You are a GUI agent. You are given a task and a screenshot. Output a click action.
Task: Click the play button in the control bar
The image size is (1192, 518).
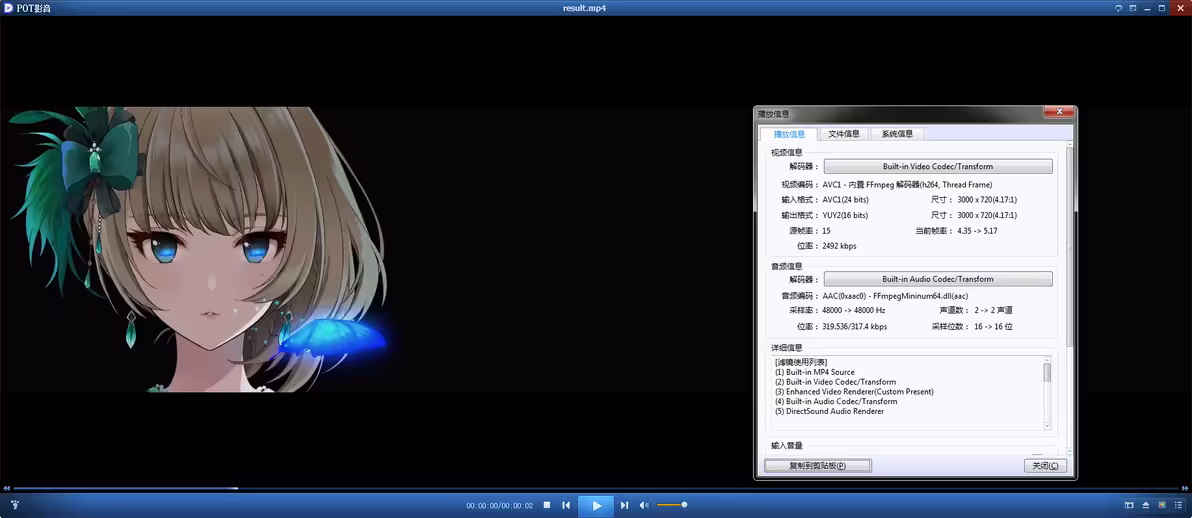(x=596, y=506)
